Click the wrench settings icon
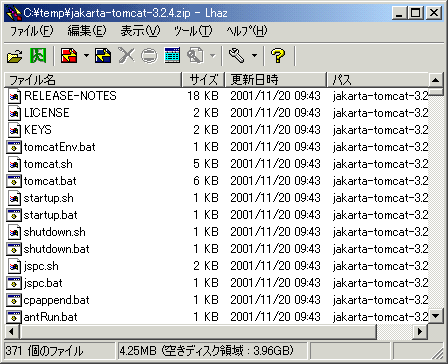448x364 pixels. [x=237, y=56]
